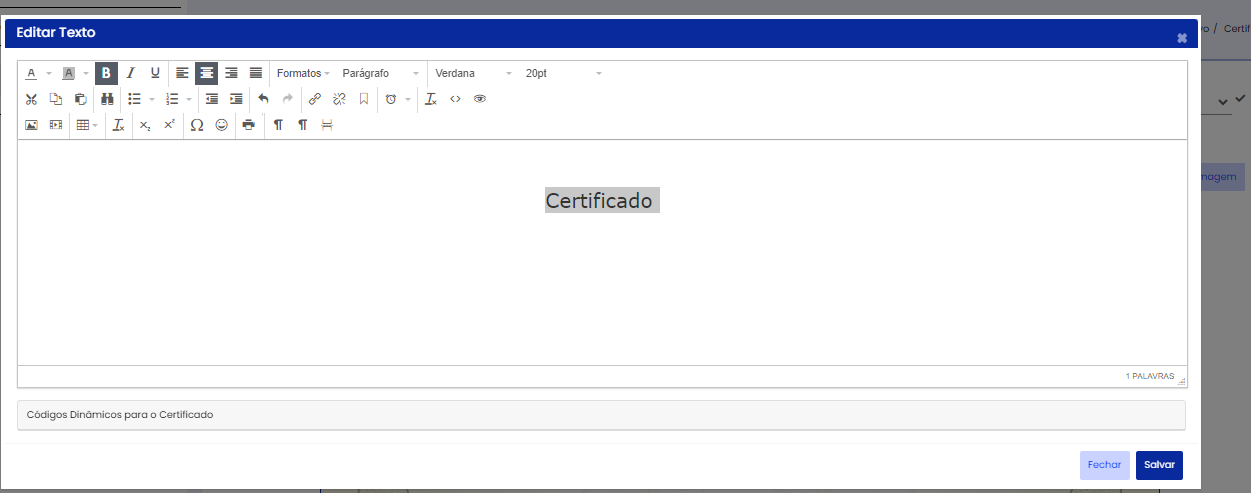1251x493 pixels.
Task: Preview content with the eye icon
Action: tap(480, 99)
